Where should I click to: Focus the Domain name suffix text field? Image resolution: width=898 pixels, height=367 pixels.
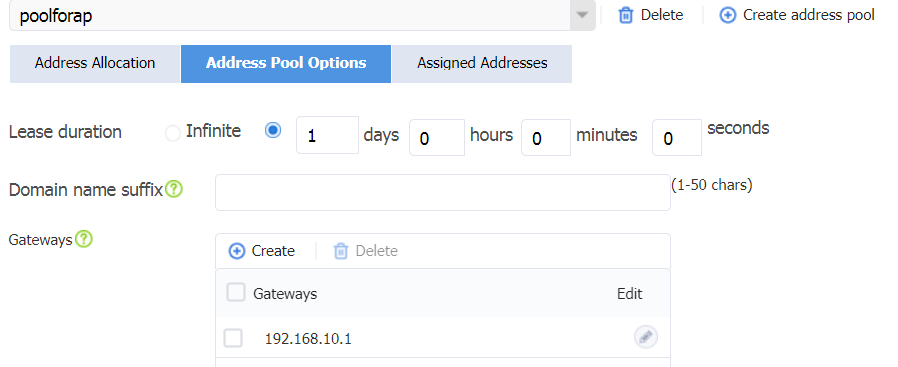[443, 192]
